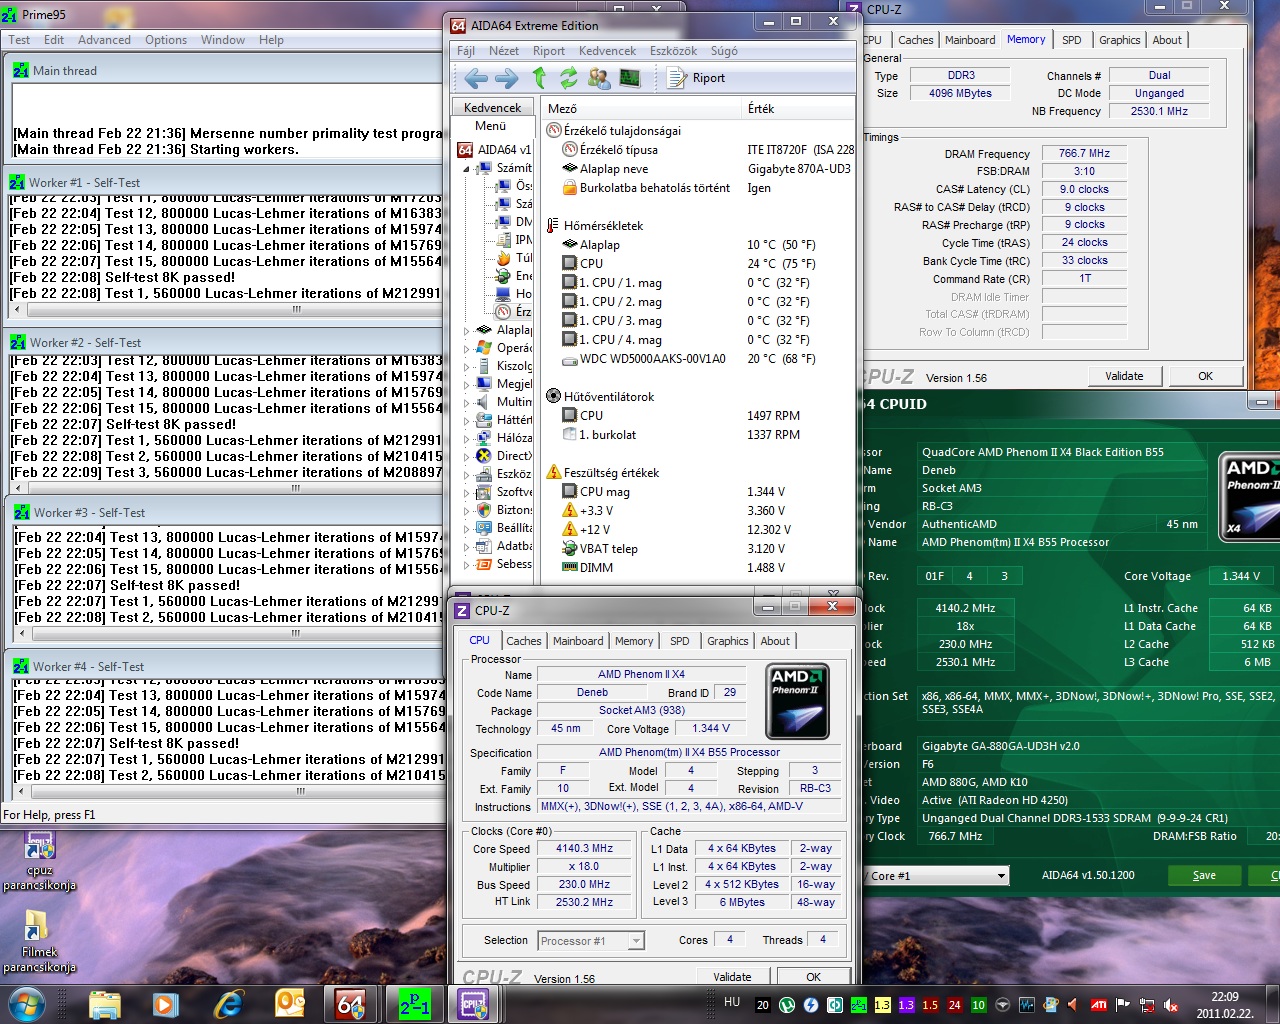Expand the Multim node in AIDA64 tree
1280x1024 pixels.
466,402
